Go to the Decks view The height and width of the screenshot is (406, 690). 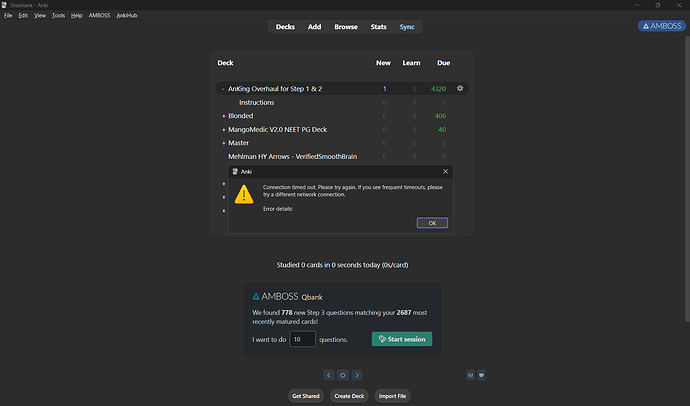point(285,27)
